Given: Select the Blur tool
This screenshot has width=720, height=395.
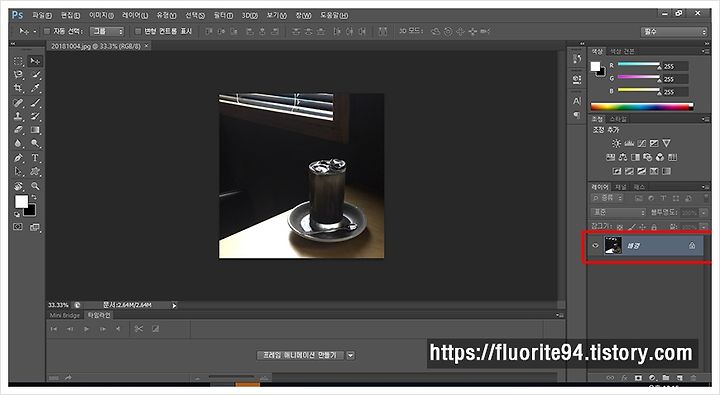Looking at the screenshot, I should (18, 143).
